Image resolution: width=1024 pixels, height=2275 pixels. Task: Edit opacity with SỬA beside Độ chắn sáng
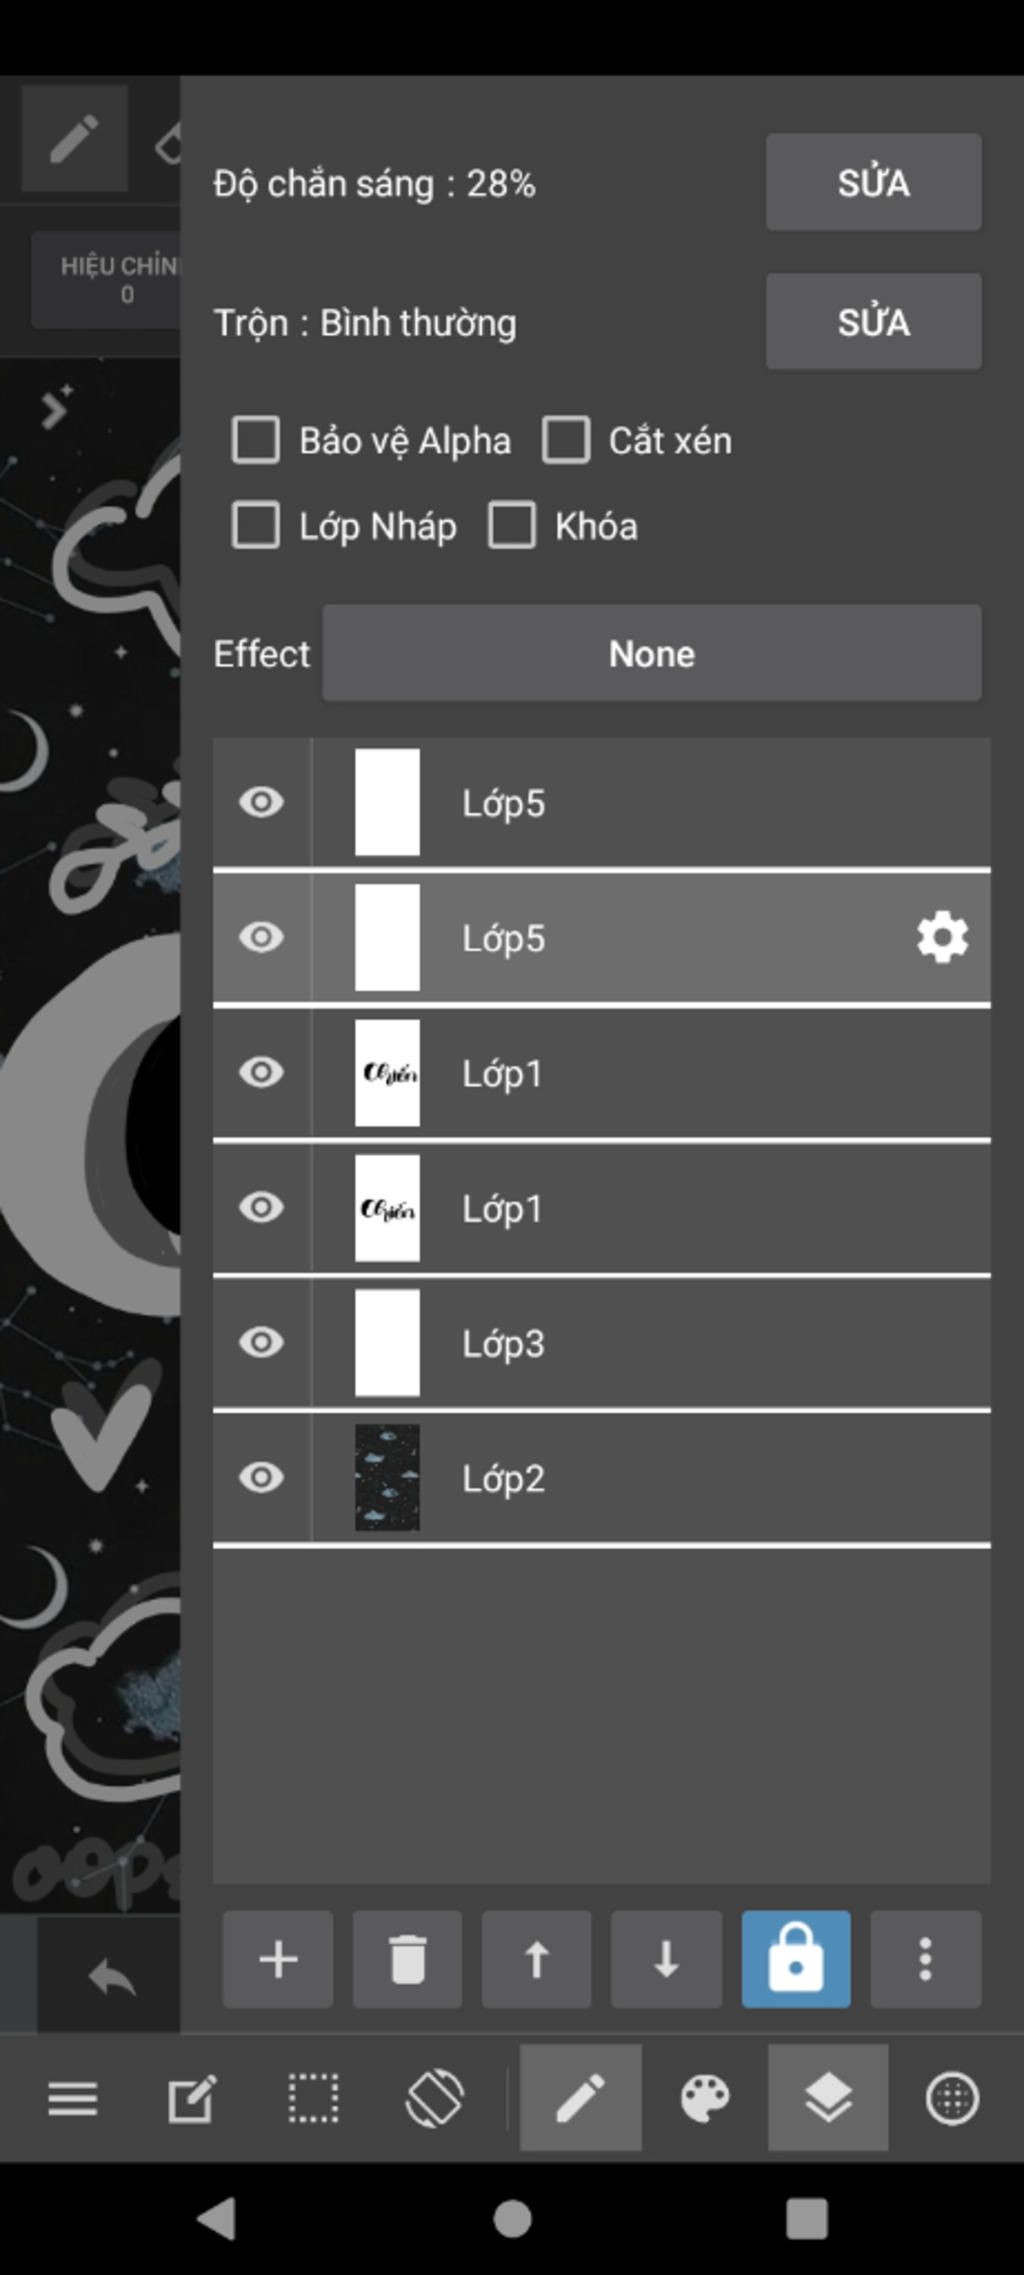pos(873,182)
